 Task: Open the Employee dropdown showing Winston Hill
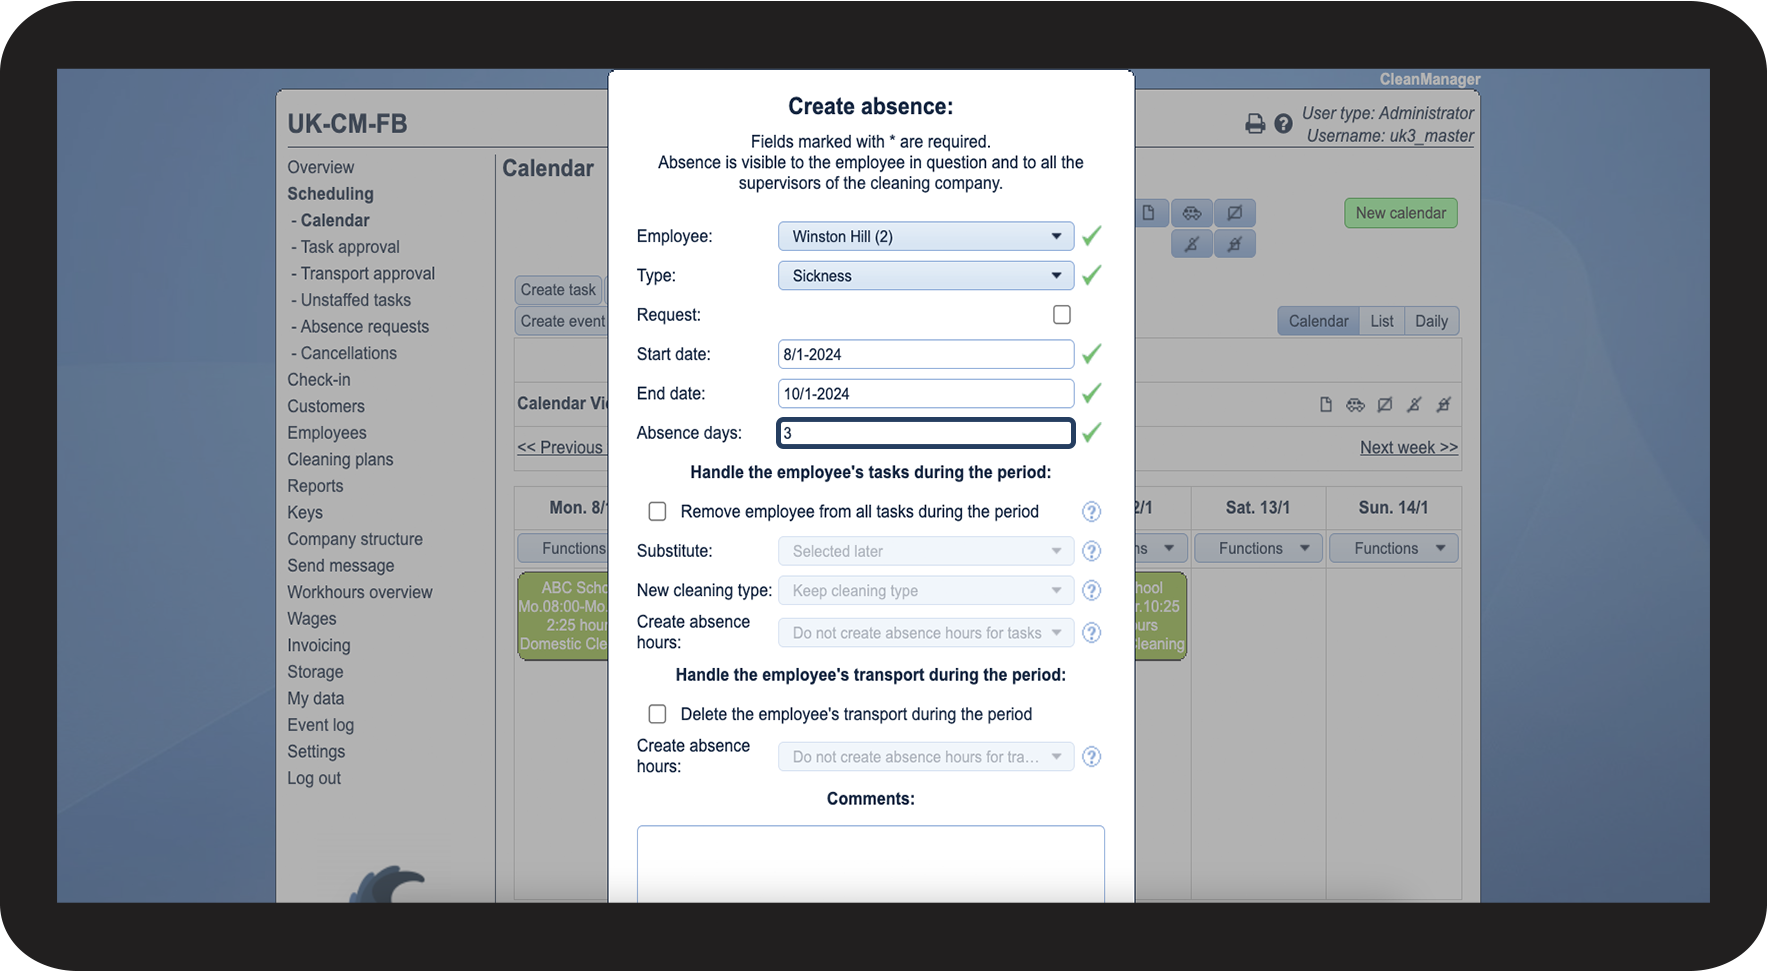pyautogui.click(x=926, y=237)
